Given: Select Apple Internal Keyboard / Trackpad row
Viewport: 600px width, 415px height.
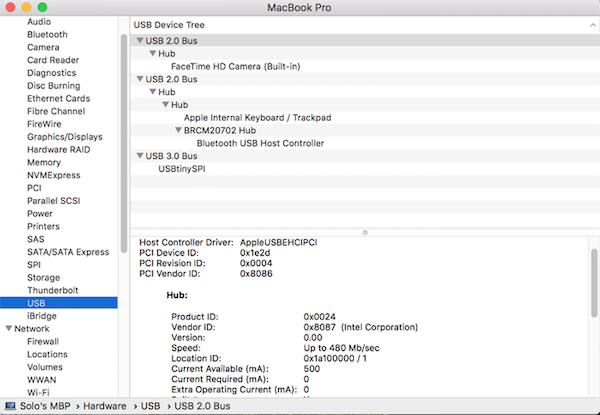Looking at the screenshot, I should coord(365,118).
